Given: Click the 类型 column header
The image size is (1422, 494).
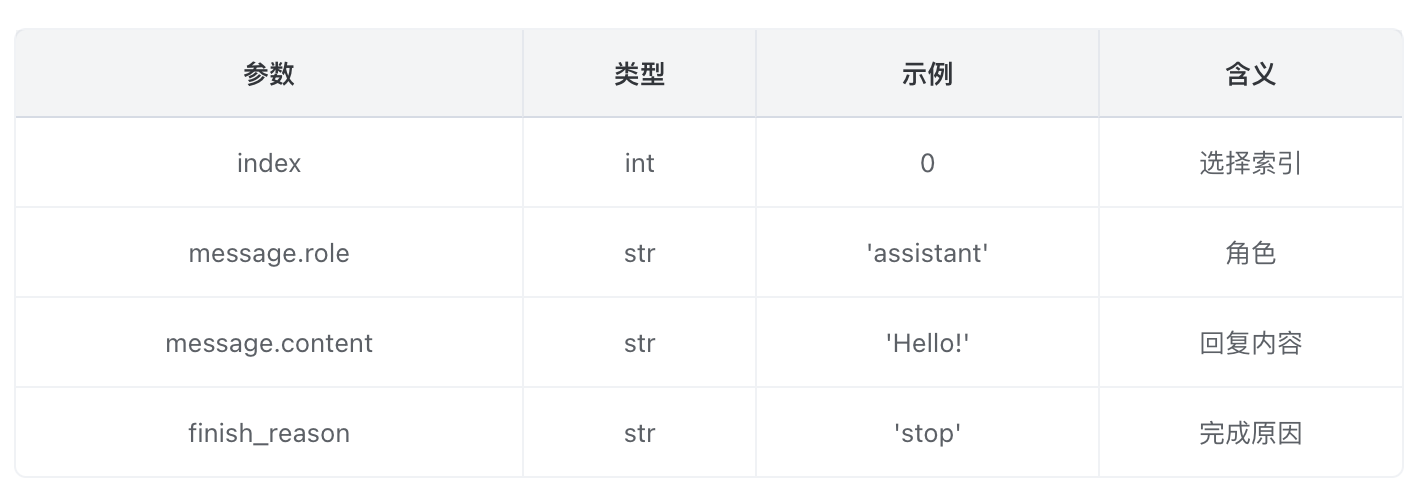Looking at the screenshot, I should pos(639,73).
